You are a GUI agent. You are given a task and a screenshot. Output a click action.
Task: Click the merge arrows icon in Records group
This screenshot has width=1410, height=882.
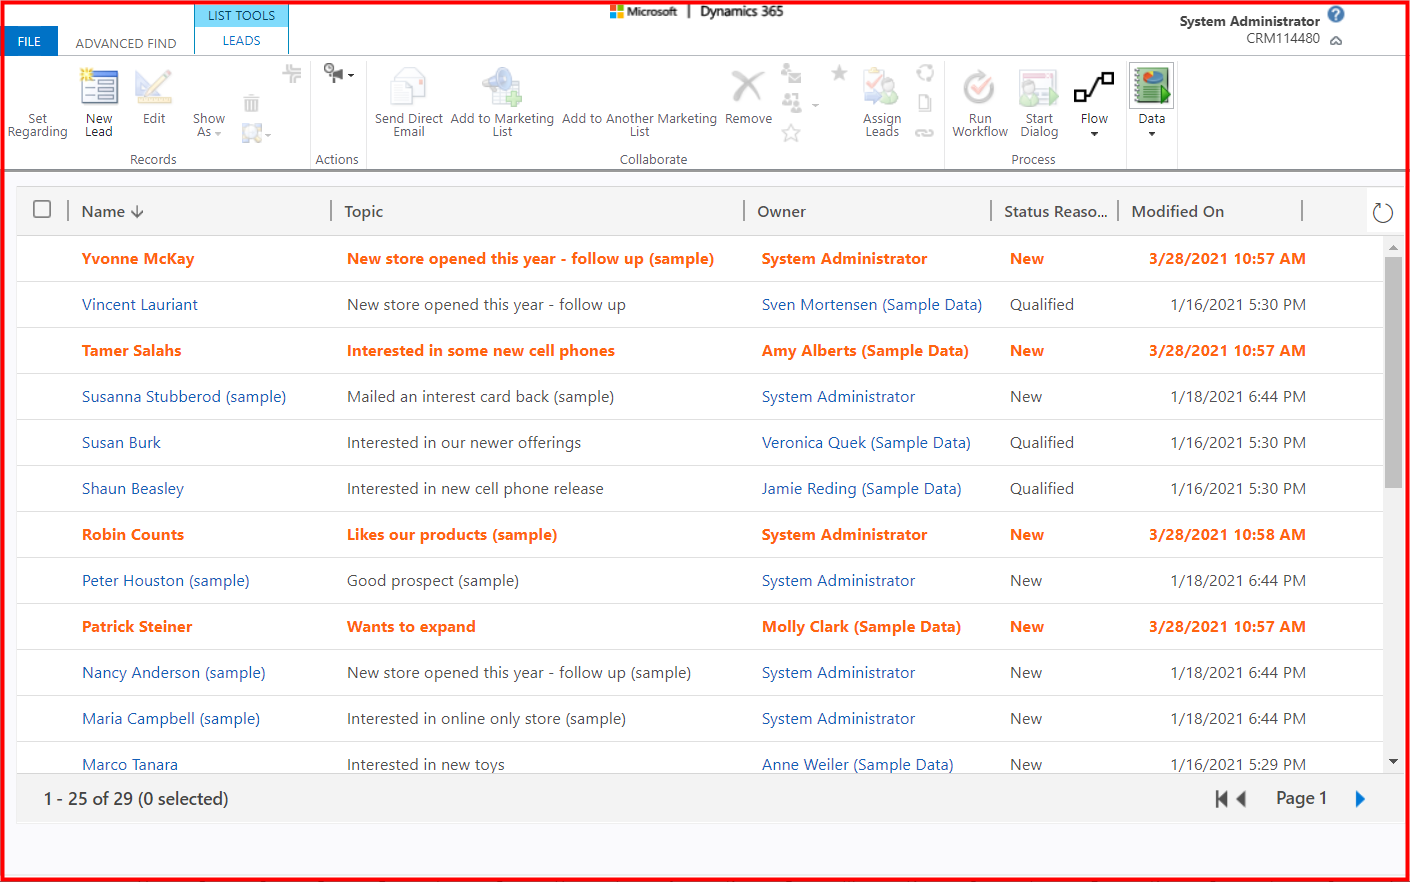tap(292, 73)
